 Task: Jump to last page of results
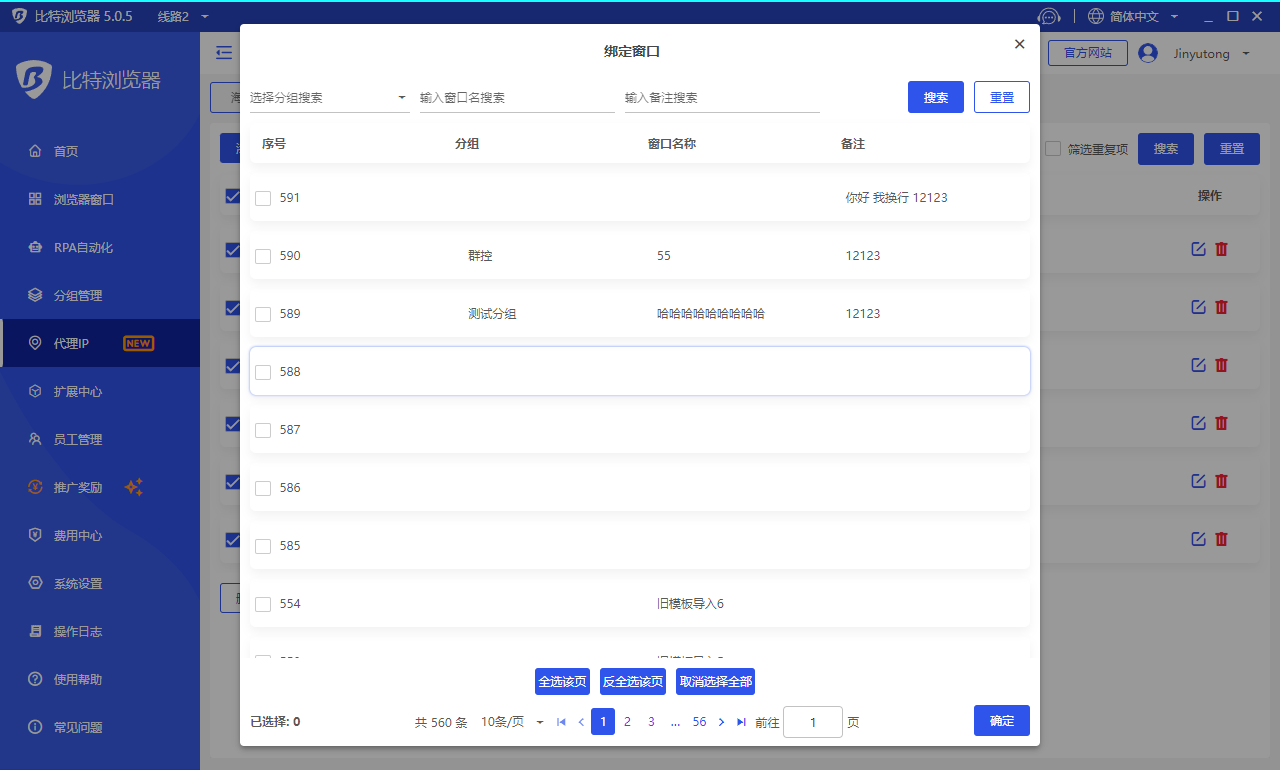tap(741, 722)
